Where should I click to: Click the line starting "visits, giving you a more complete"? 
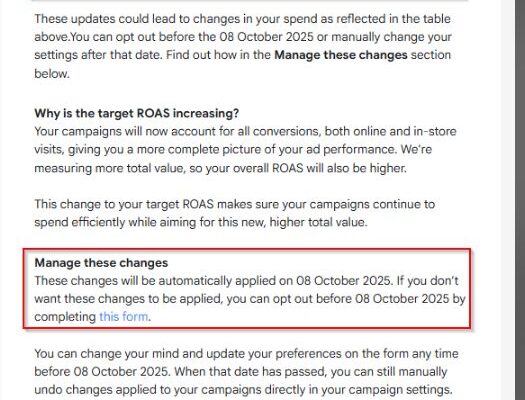click(233, 149)
